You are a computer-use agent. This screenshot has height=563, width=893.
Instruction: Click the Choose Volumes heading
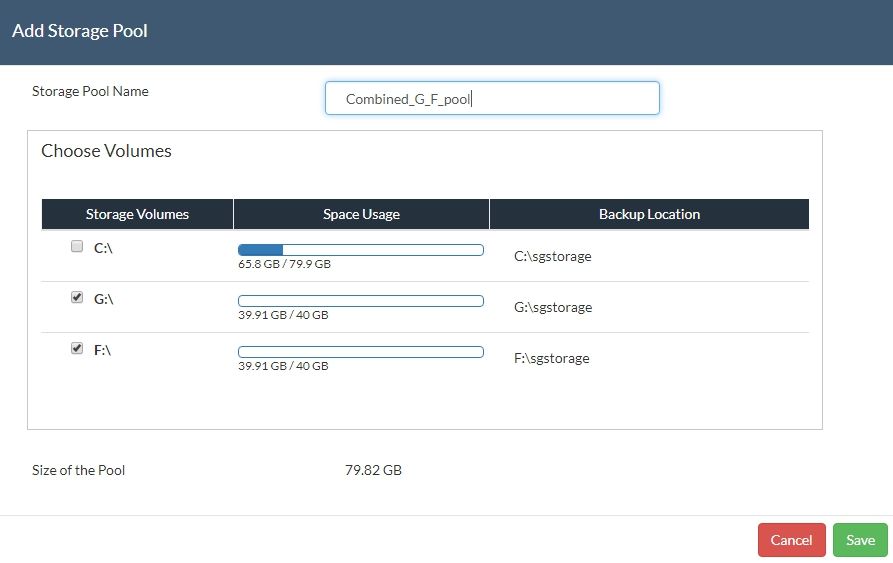tap(106, 151)
